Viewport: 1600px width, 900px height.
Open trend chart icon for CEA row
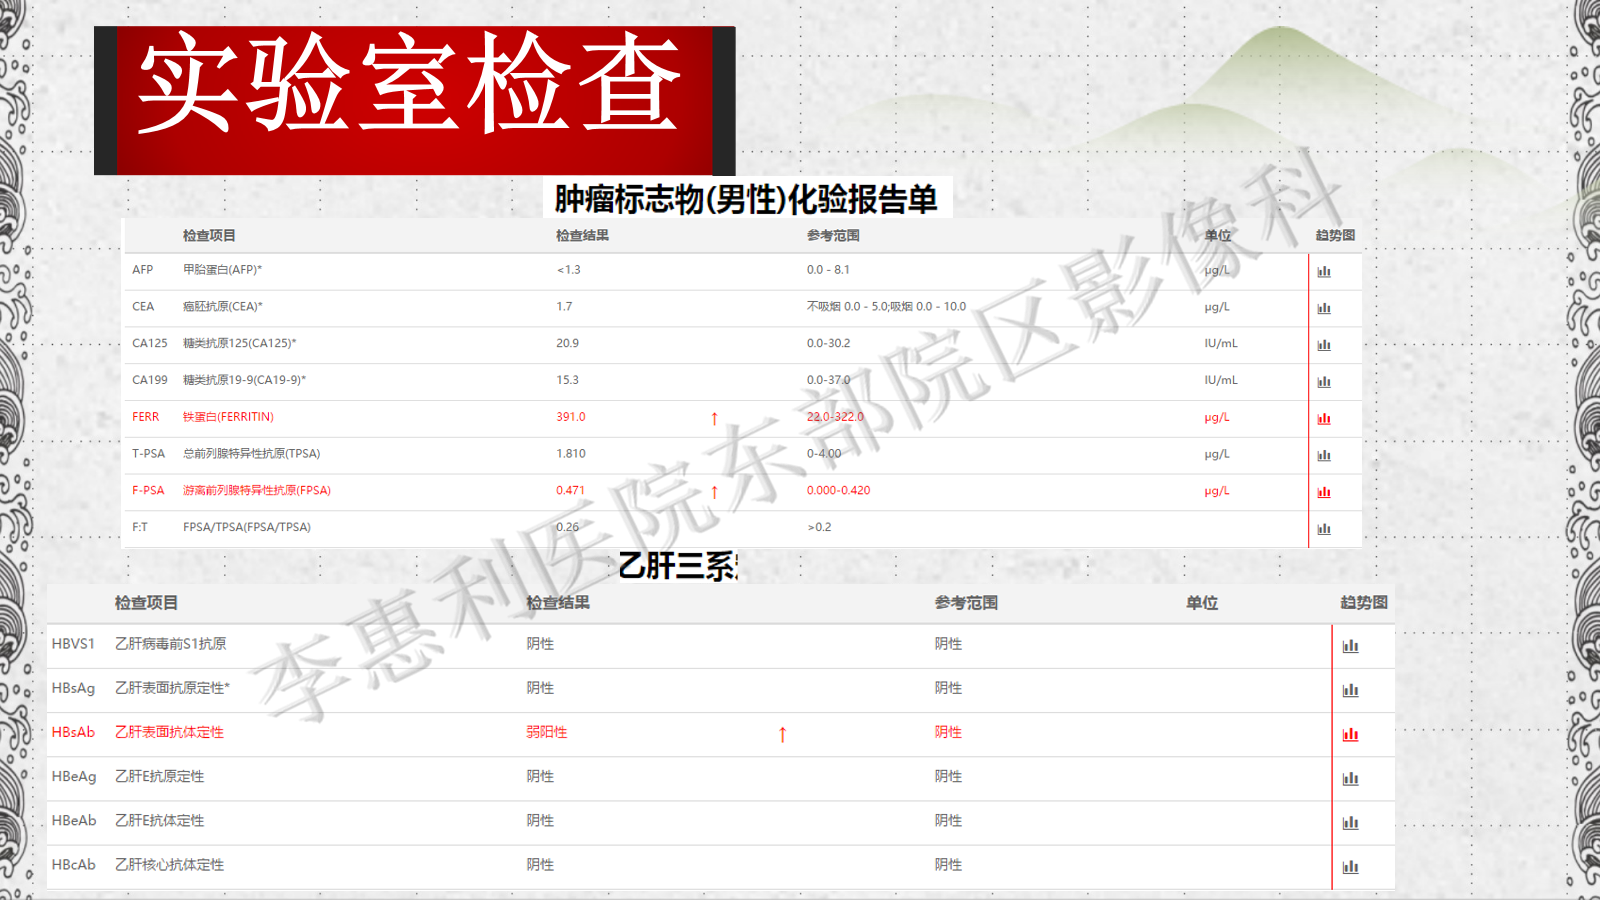pos(1324,308)
